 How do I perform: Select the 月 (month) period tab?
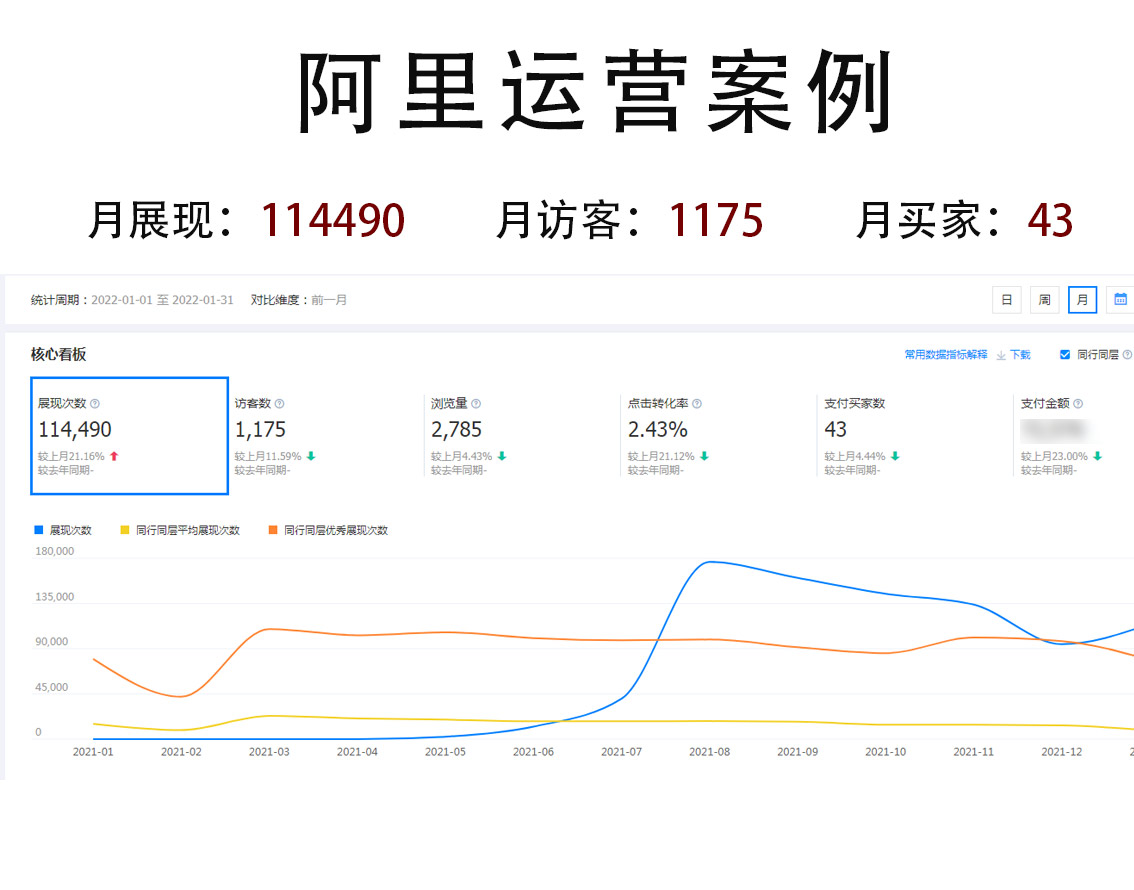click(1083, 299)
